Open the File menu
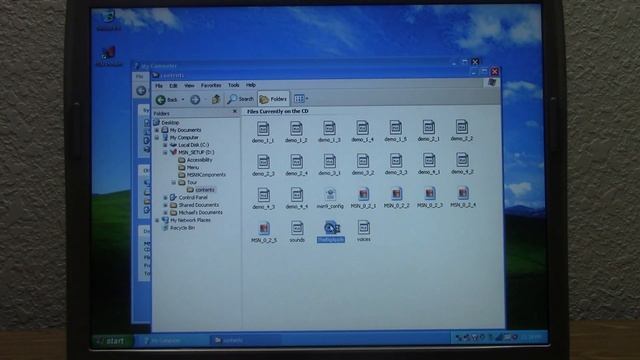The image size is (640, 360). (159, 86)
